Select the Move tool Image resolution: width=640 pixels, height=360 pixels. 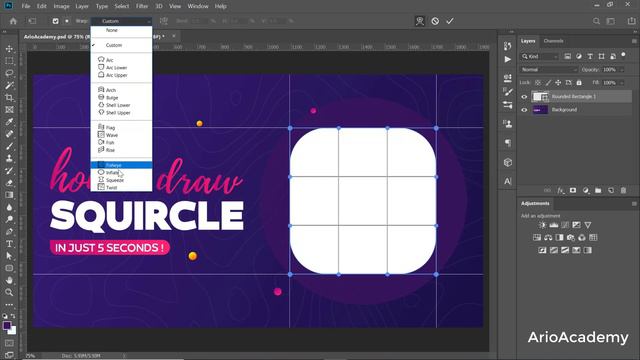[9, 49]
